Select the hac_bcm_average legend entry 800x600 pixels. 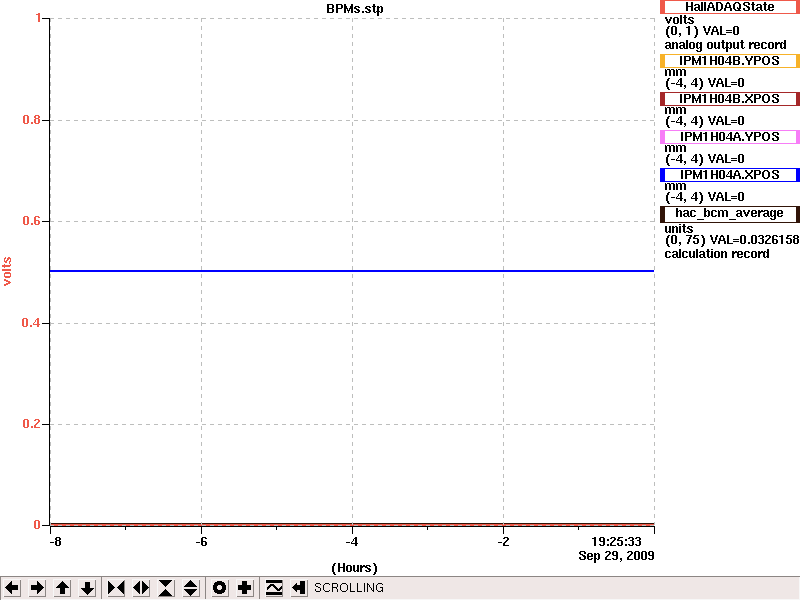click(730, 214)
